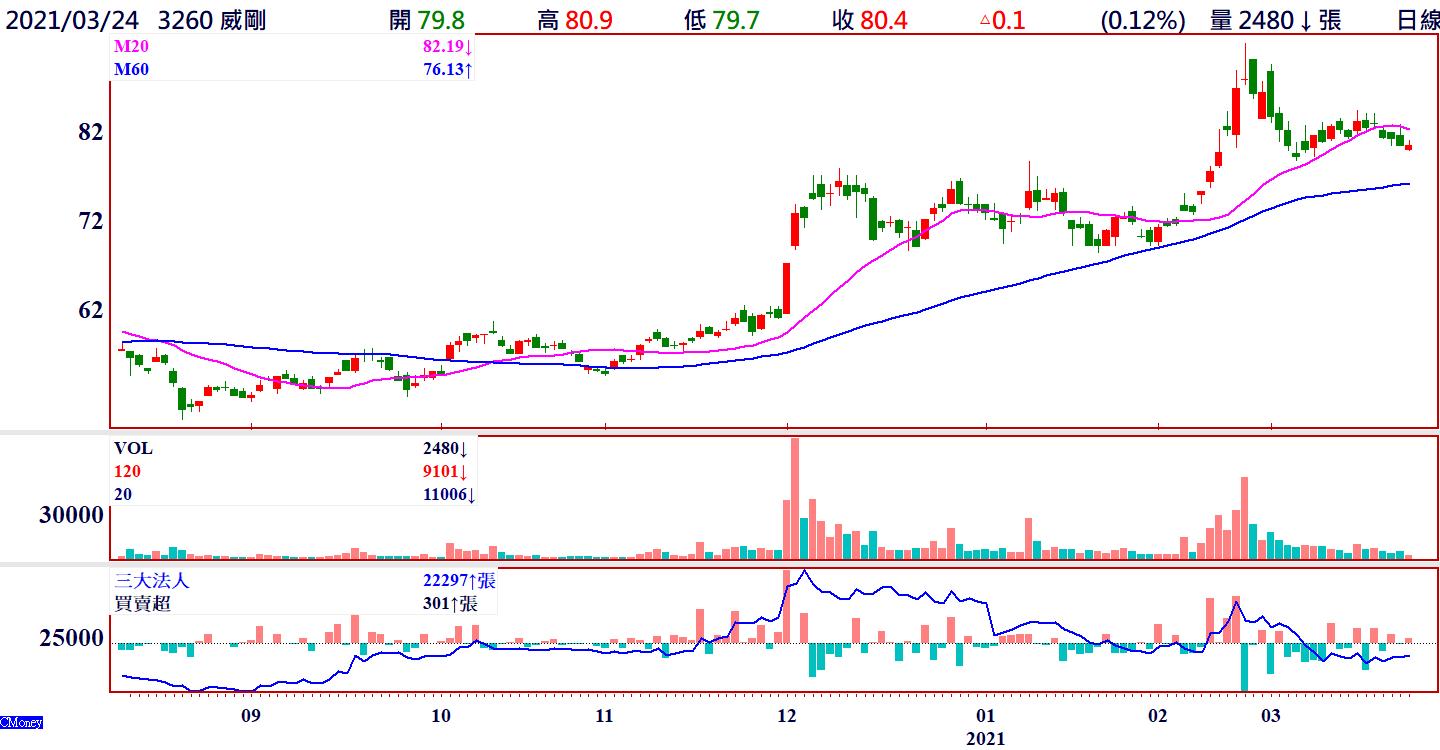Image resolution: width=1440 pixels, height=750 pixels.
Task: Click the M20 moving average legend label
Action: [131, 47]
